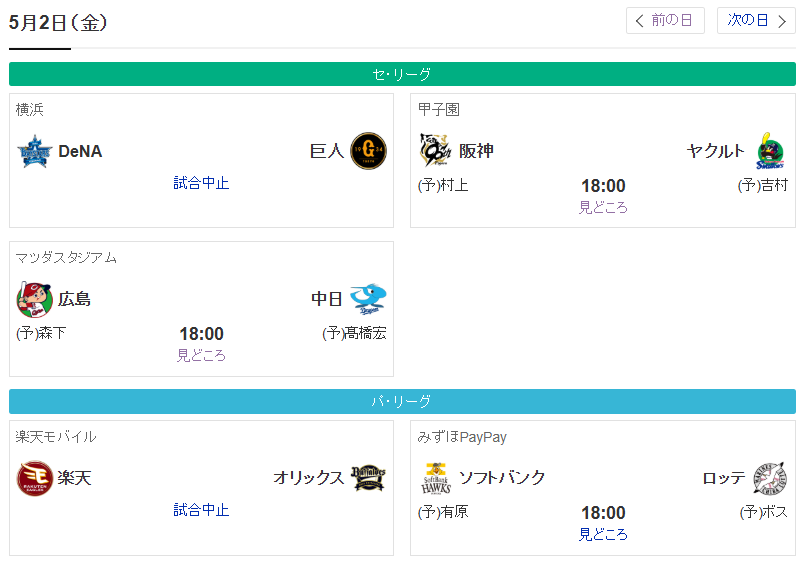Click the Hiroshima Carp mascot logo
Screen dimensions: 809x584
pos(35,299)
